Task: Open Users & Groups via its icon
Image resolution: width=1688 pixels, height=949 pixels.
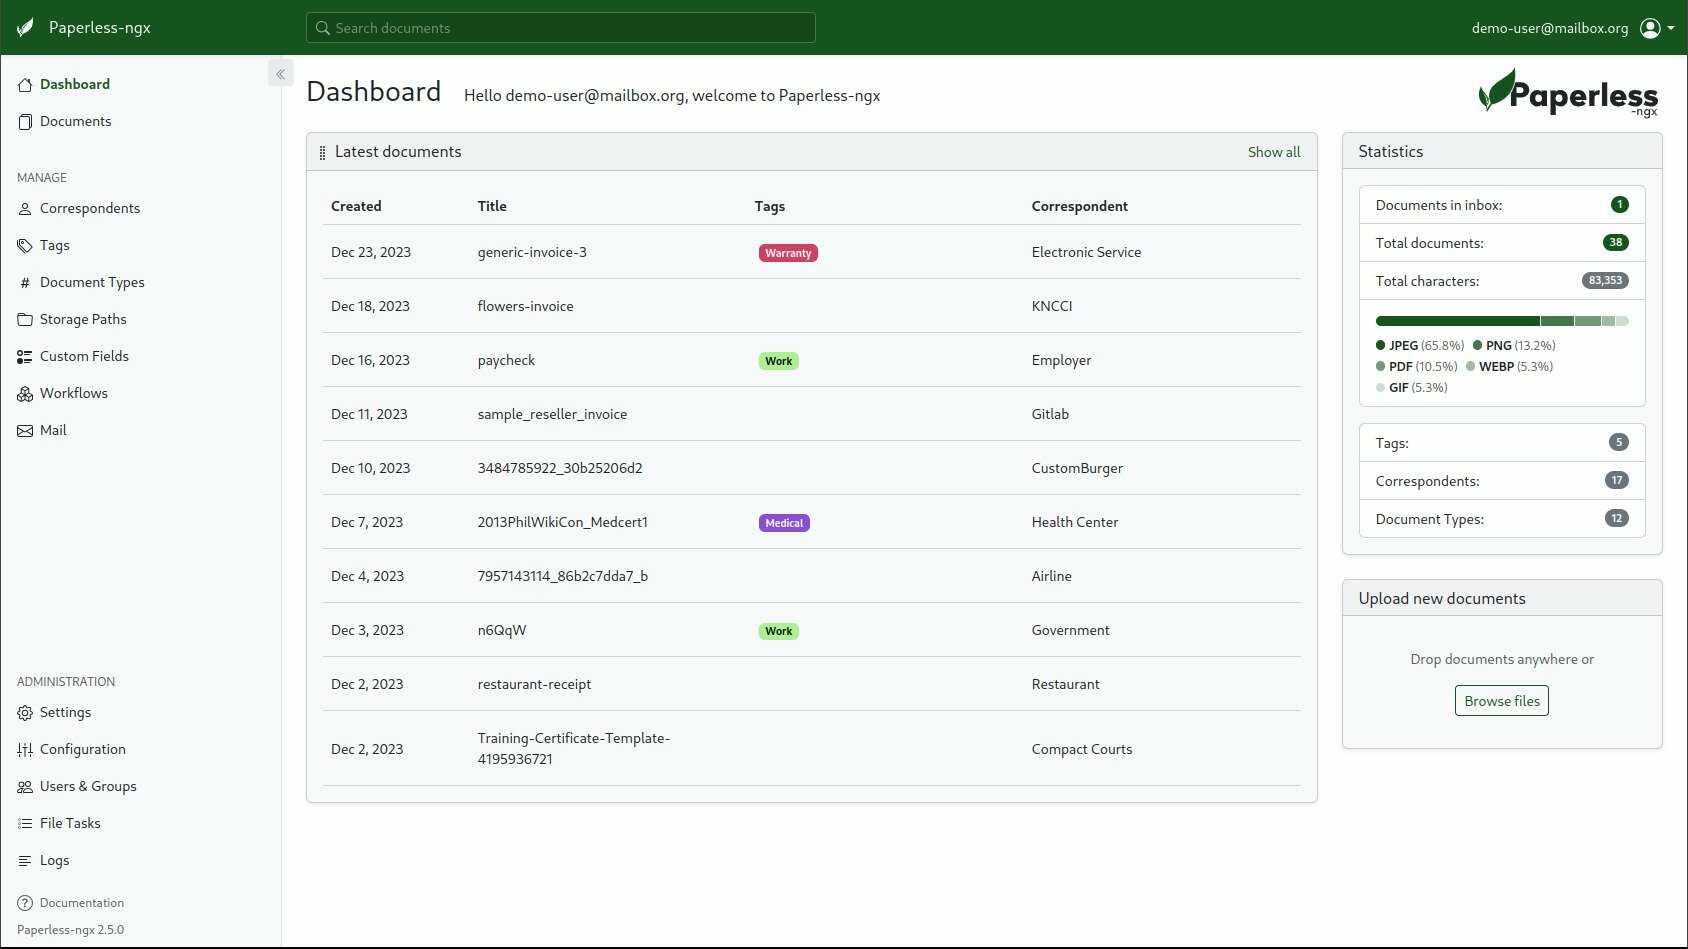Action: click(24, 786)
